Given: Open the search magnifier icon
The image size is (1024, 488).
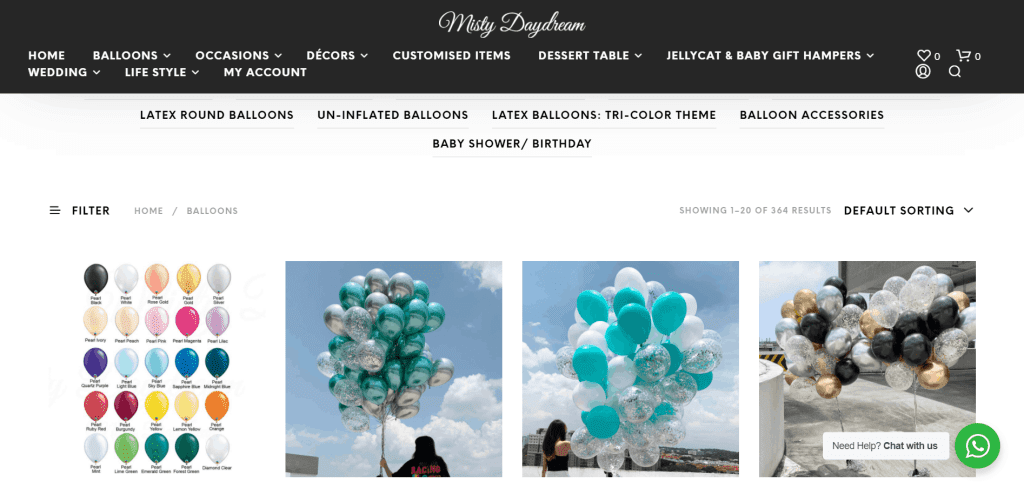Looking at the screenshot, I should click(955, 71).
